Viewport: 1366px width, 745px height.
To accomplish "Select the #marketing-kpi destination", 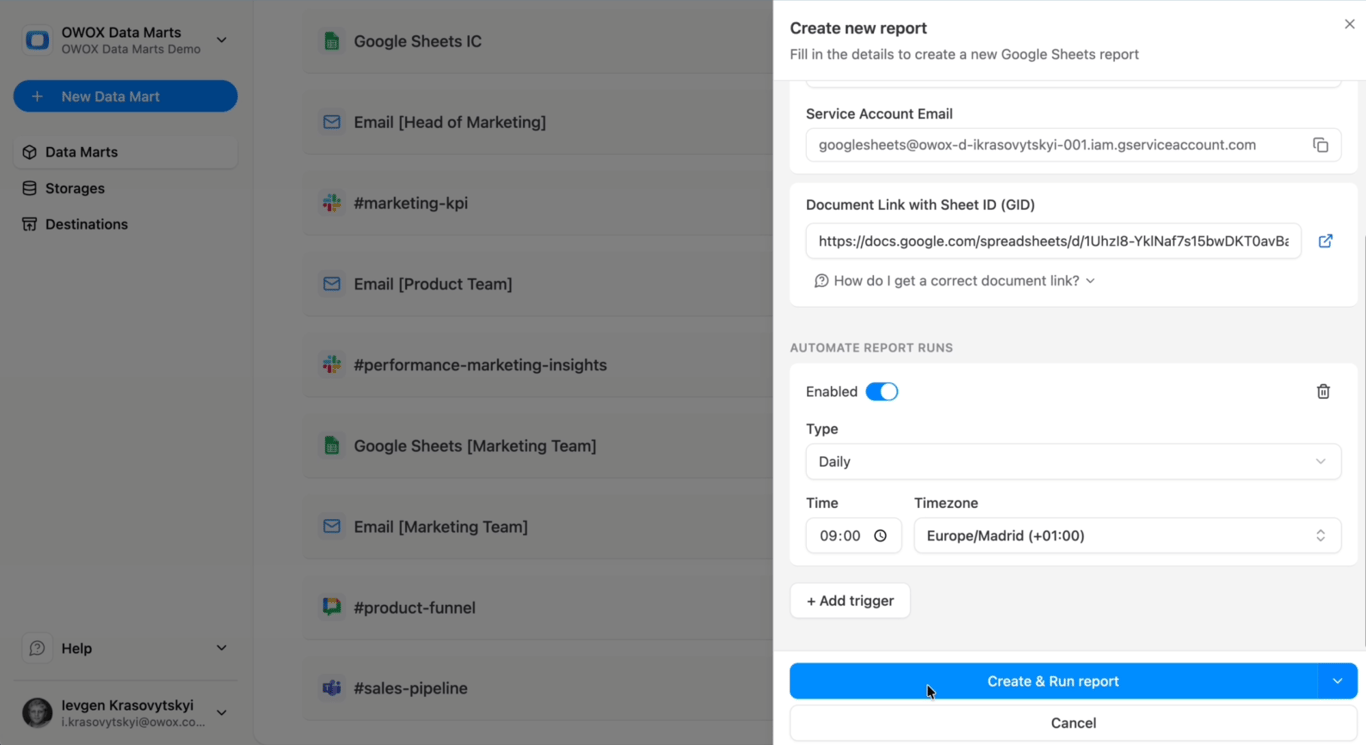I will tap(538, 203).
